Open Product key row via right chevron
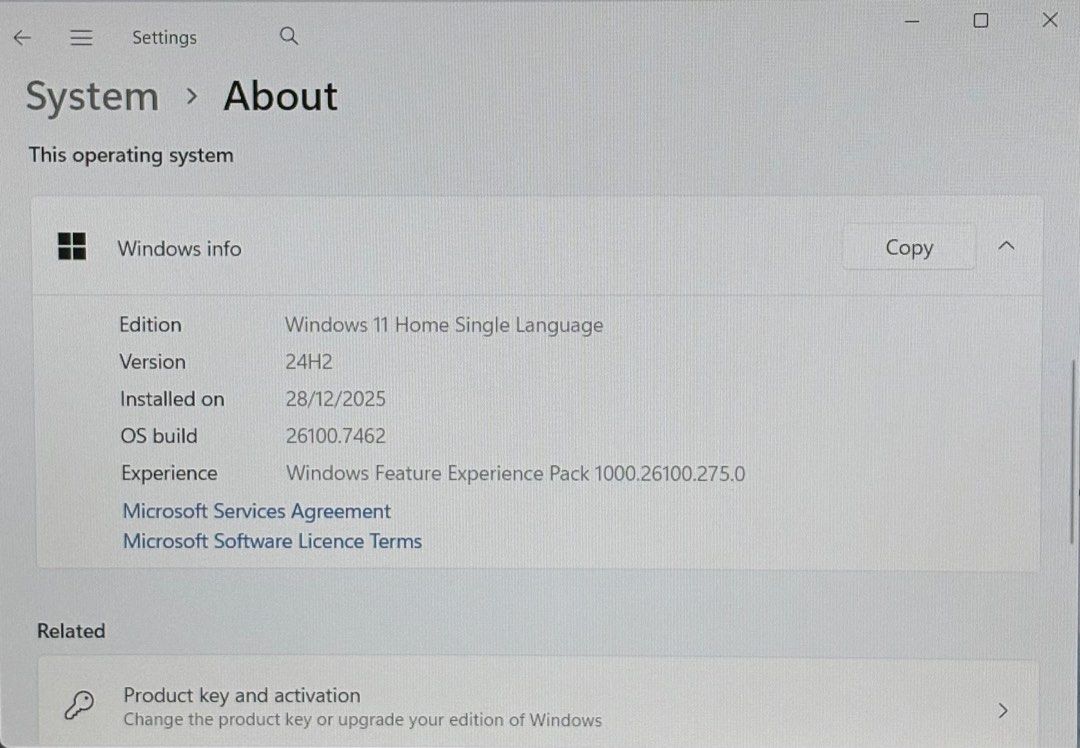 tap(1003, 710)
